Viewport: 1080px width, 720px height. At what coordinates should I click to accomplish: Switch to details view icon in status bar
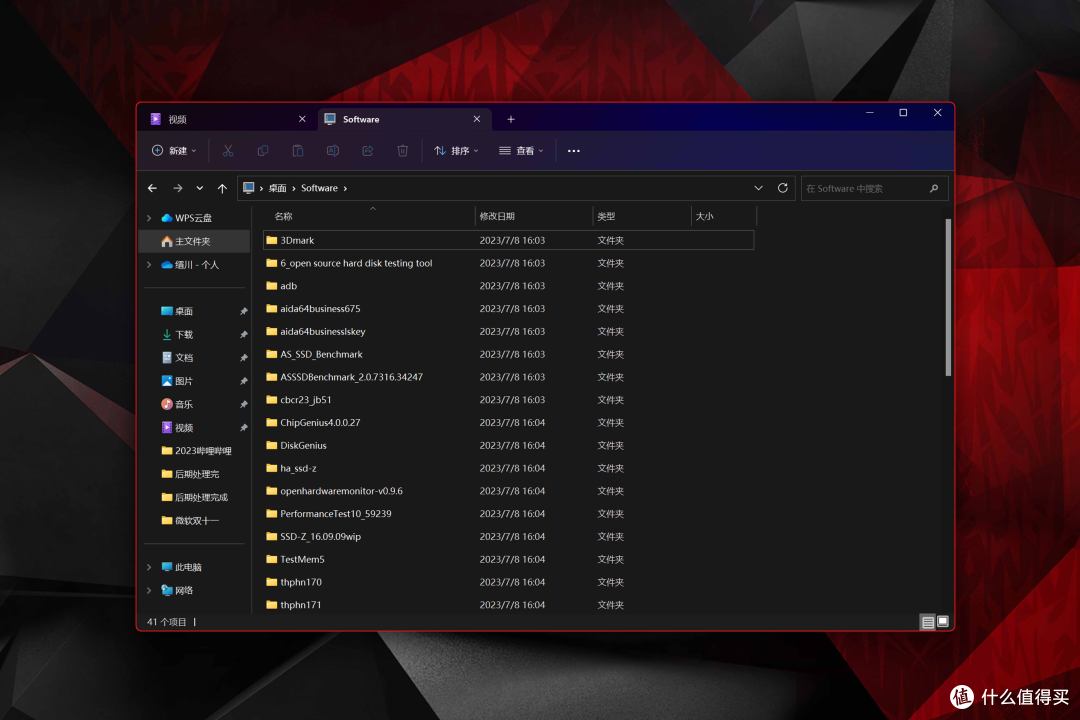[928, 622]
